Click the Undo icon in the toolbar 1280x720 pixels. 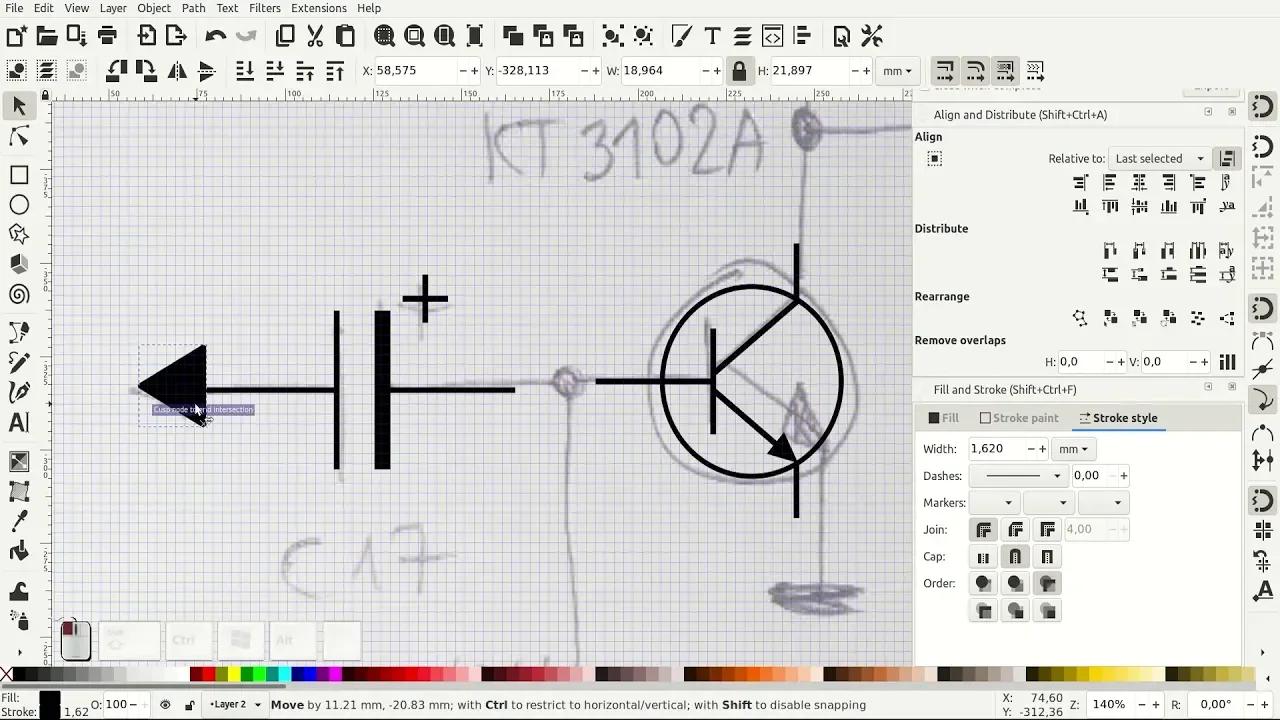coord(215,36)
